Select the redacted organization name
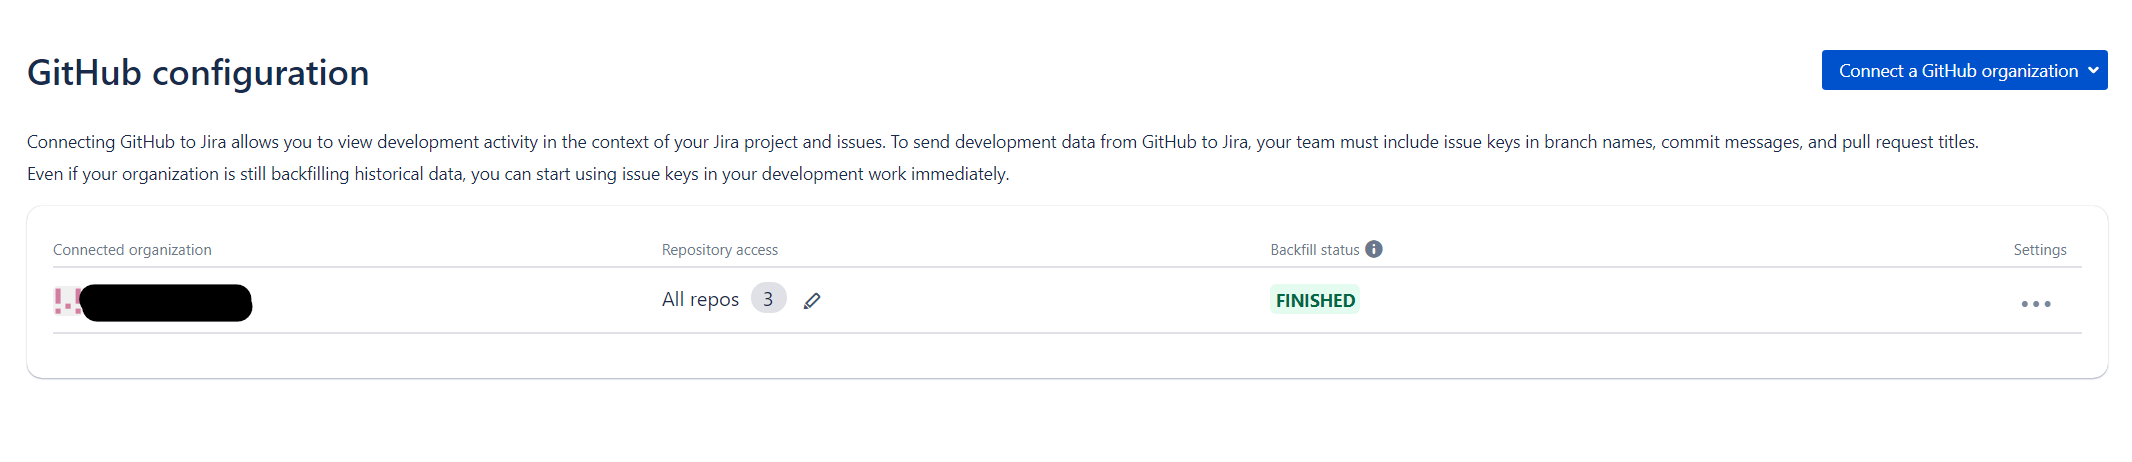2132x462 pixels. (x=166, y=303)
